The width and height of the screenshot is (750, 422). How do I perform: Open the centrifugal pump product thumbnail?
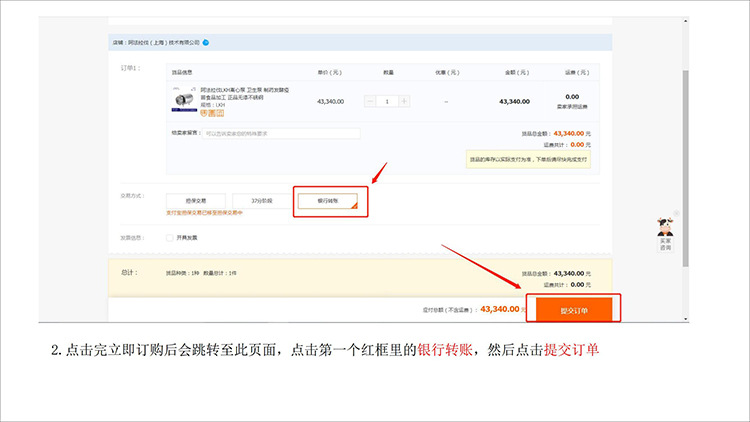click(184, 100)
